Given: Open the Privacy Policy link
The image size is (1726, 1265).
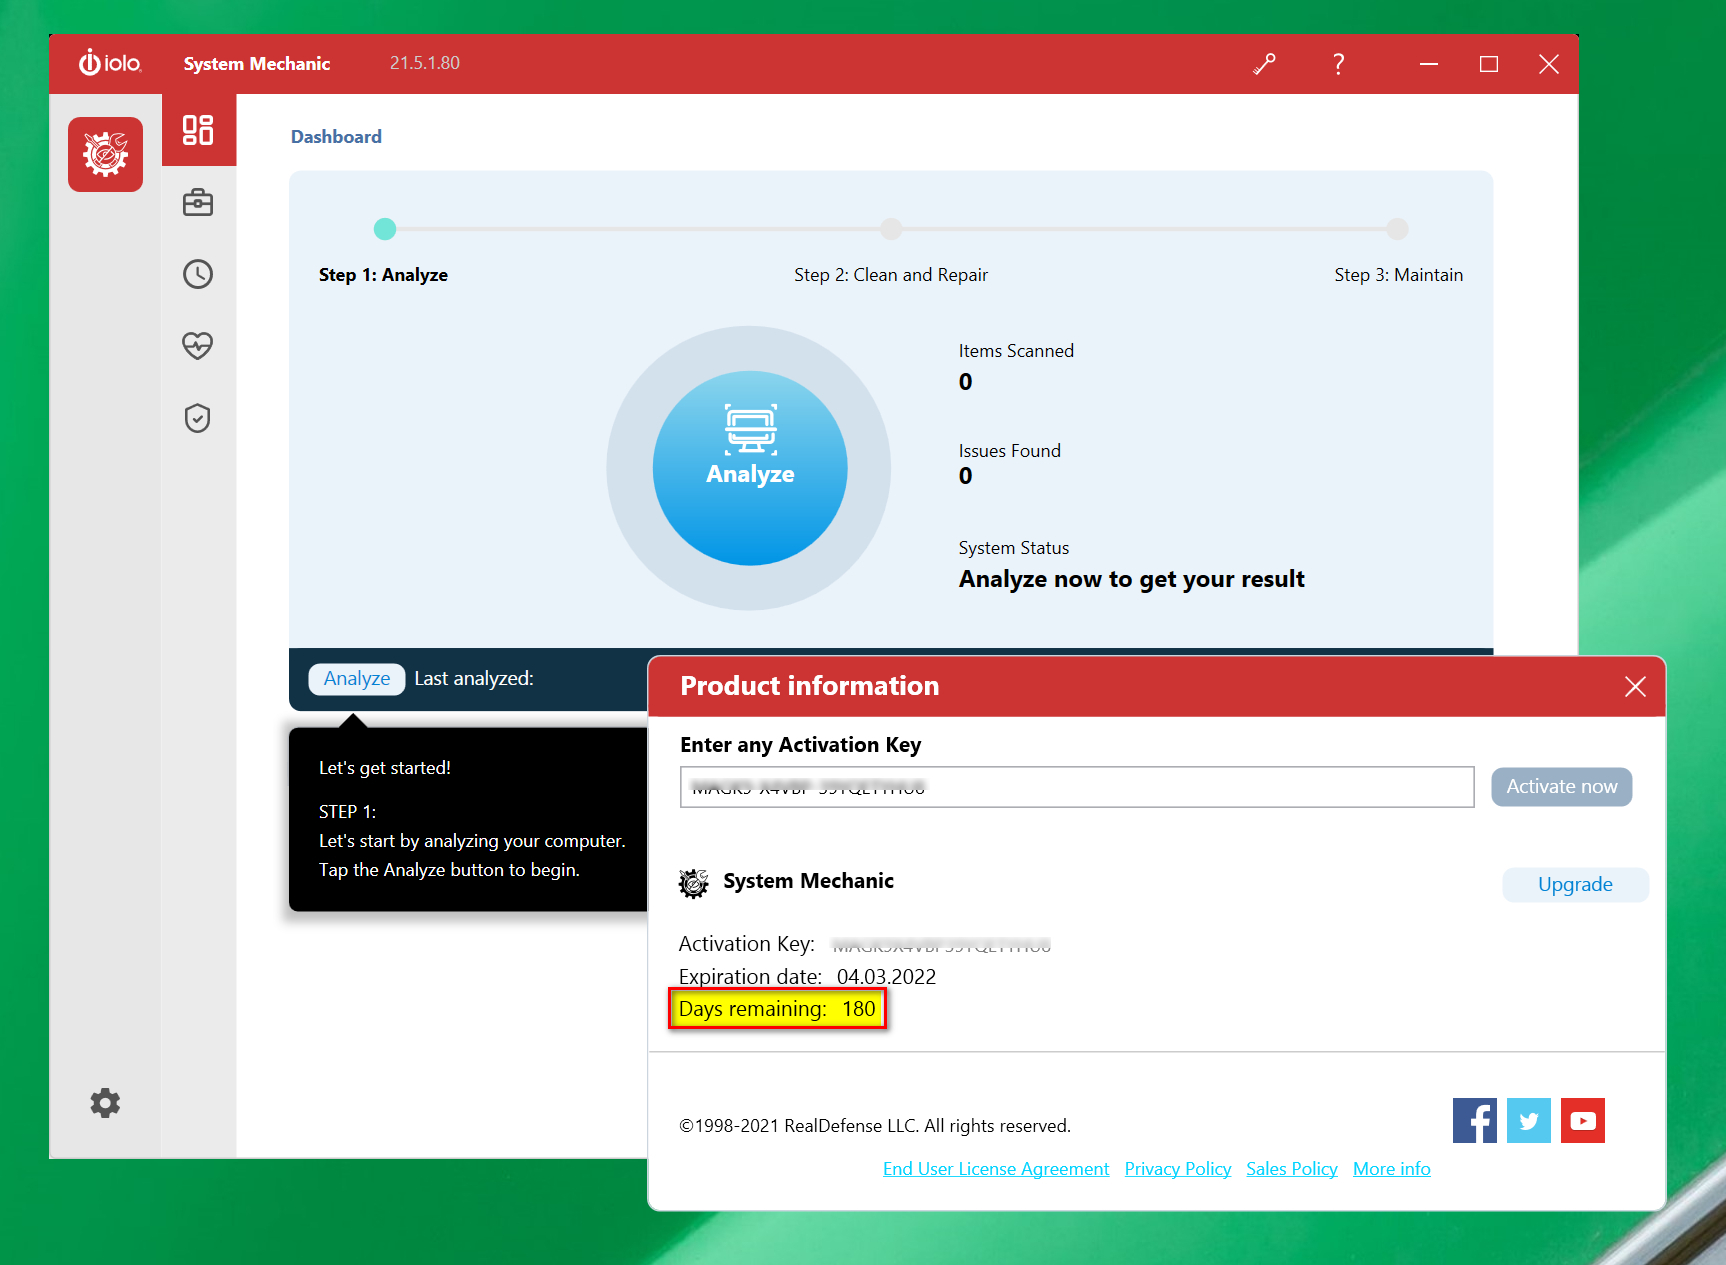Looking at the screenshot, I should (x=1177, y=1169).
